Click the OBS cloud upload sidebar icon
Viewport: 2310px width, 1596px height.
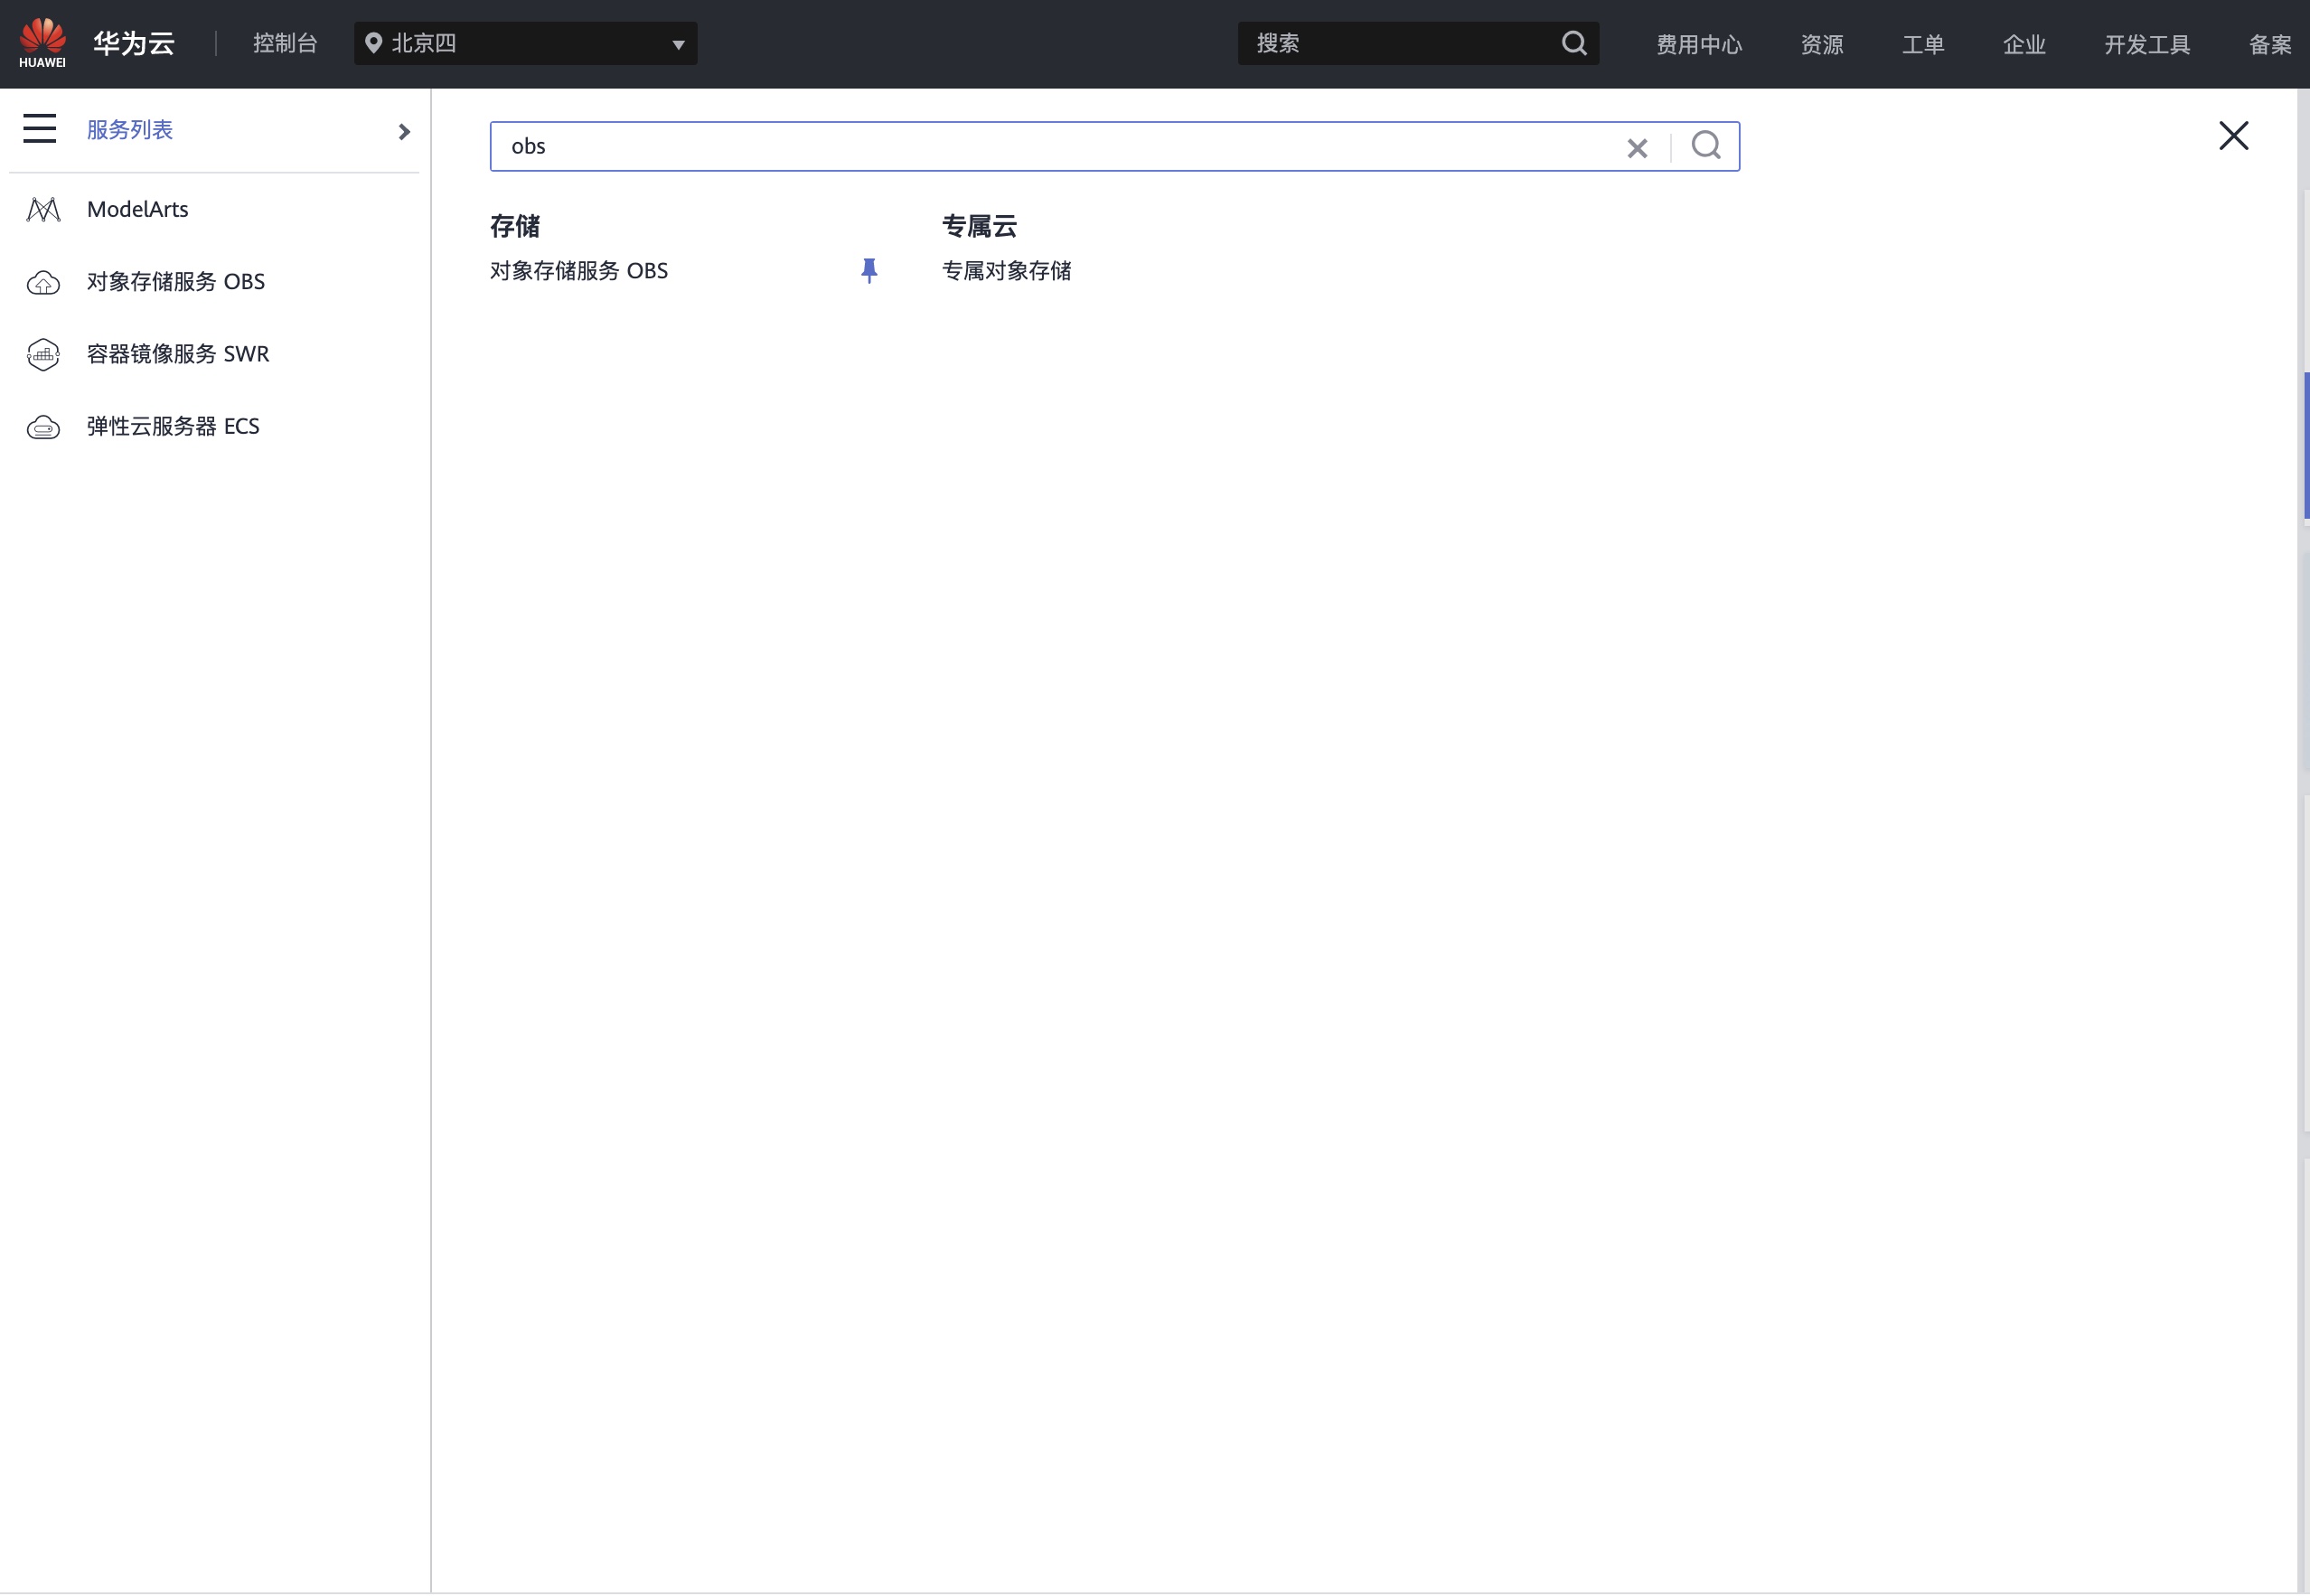(x=43, y=282)
